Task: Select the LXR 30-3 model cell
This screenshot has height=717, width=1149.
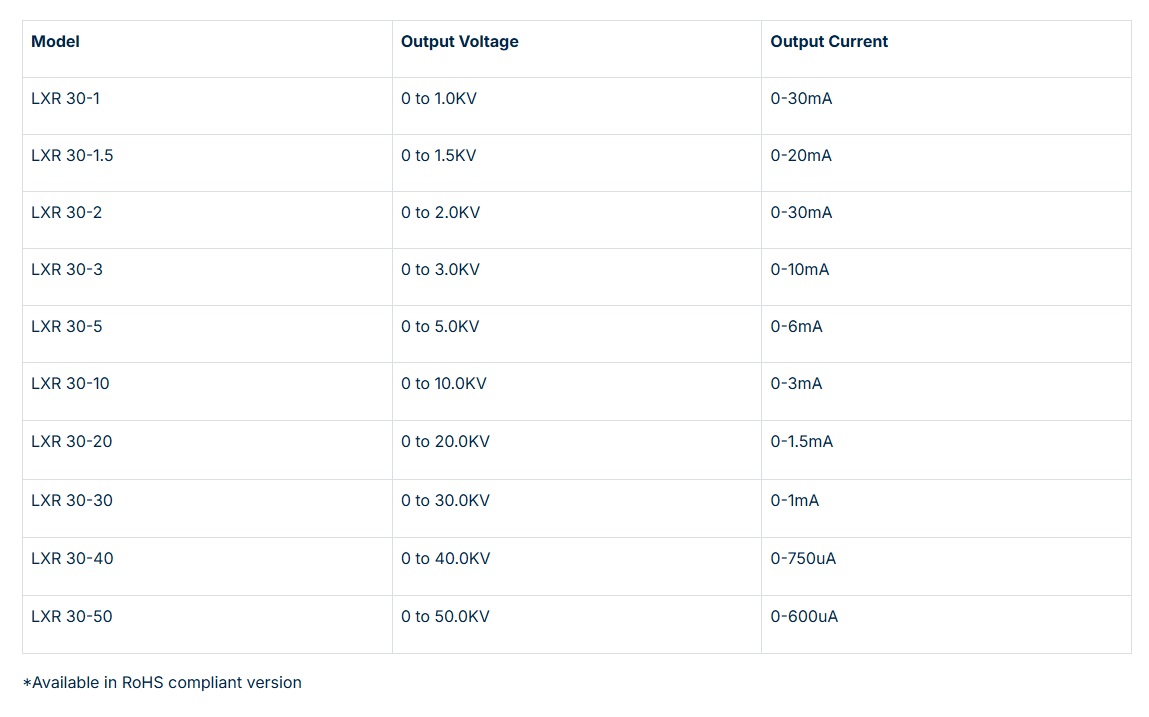Action: 67,270
